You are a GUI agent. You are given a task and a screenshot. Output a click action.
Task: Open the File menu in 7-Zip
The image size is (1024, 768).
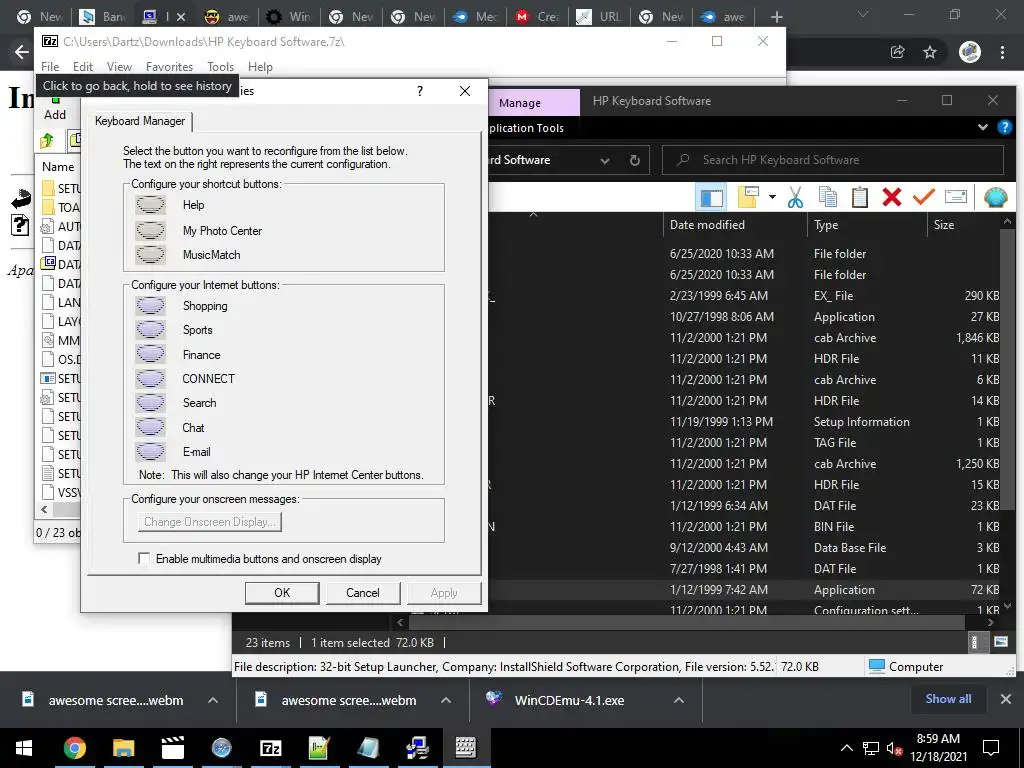point(50,67)
